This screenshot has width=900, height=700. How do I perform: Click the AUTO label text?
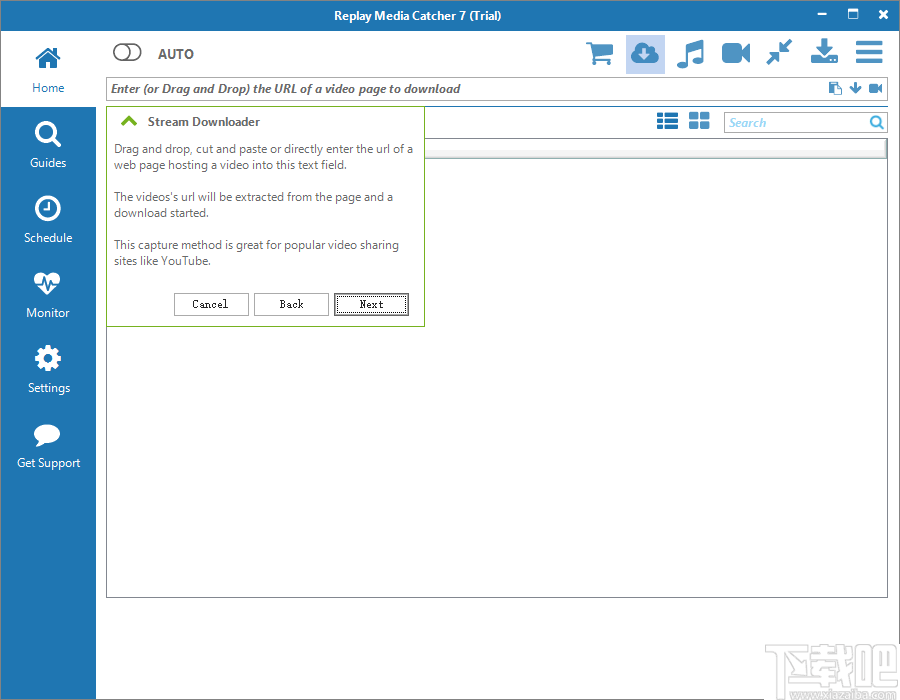point(176,54)
